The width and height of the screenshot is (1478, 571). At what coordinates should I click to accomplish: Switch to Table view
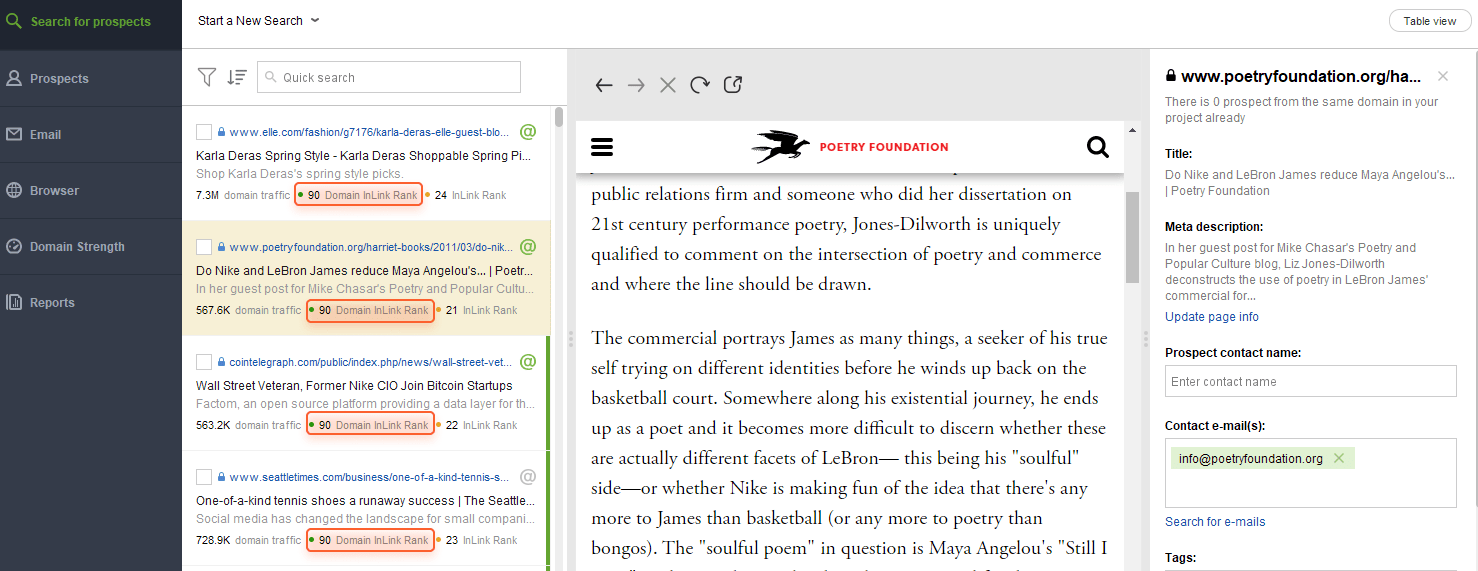pos(1429,21)
